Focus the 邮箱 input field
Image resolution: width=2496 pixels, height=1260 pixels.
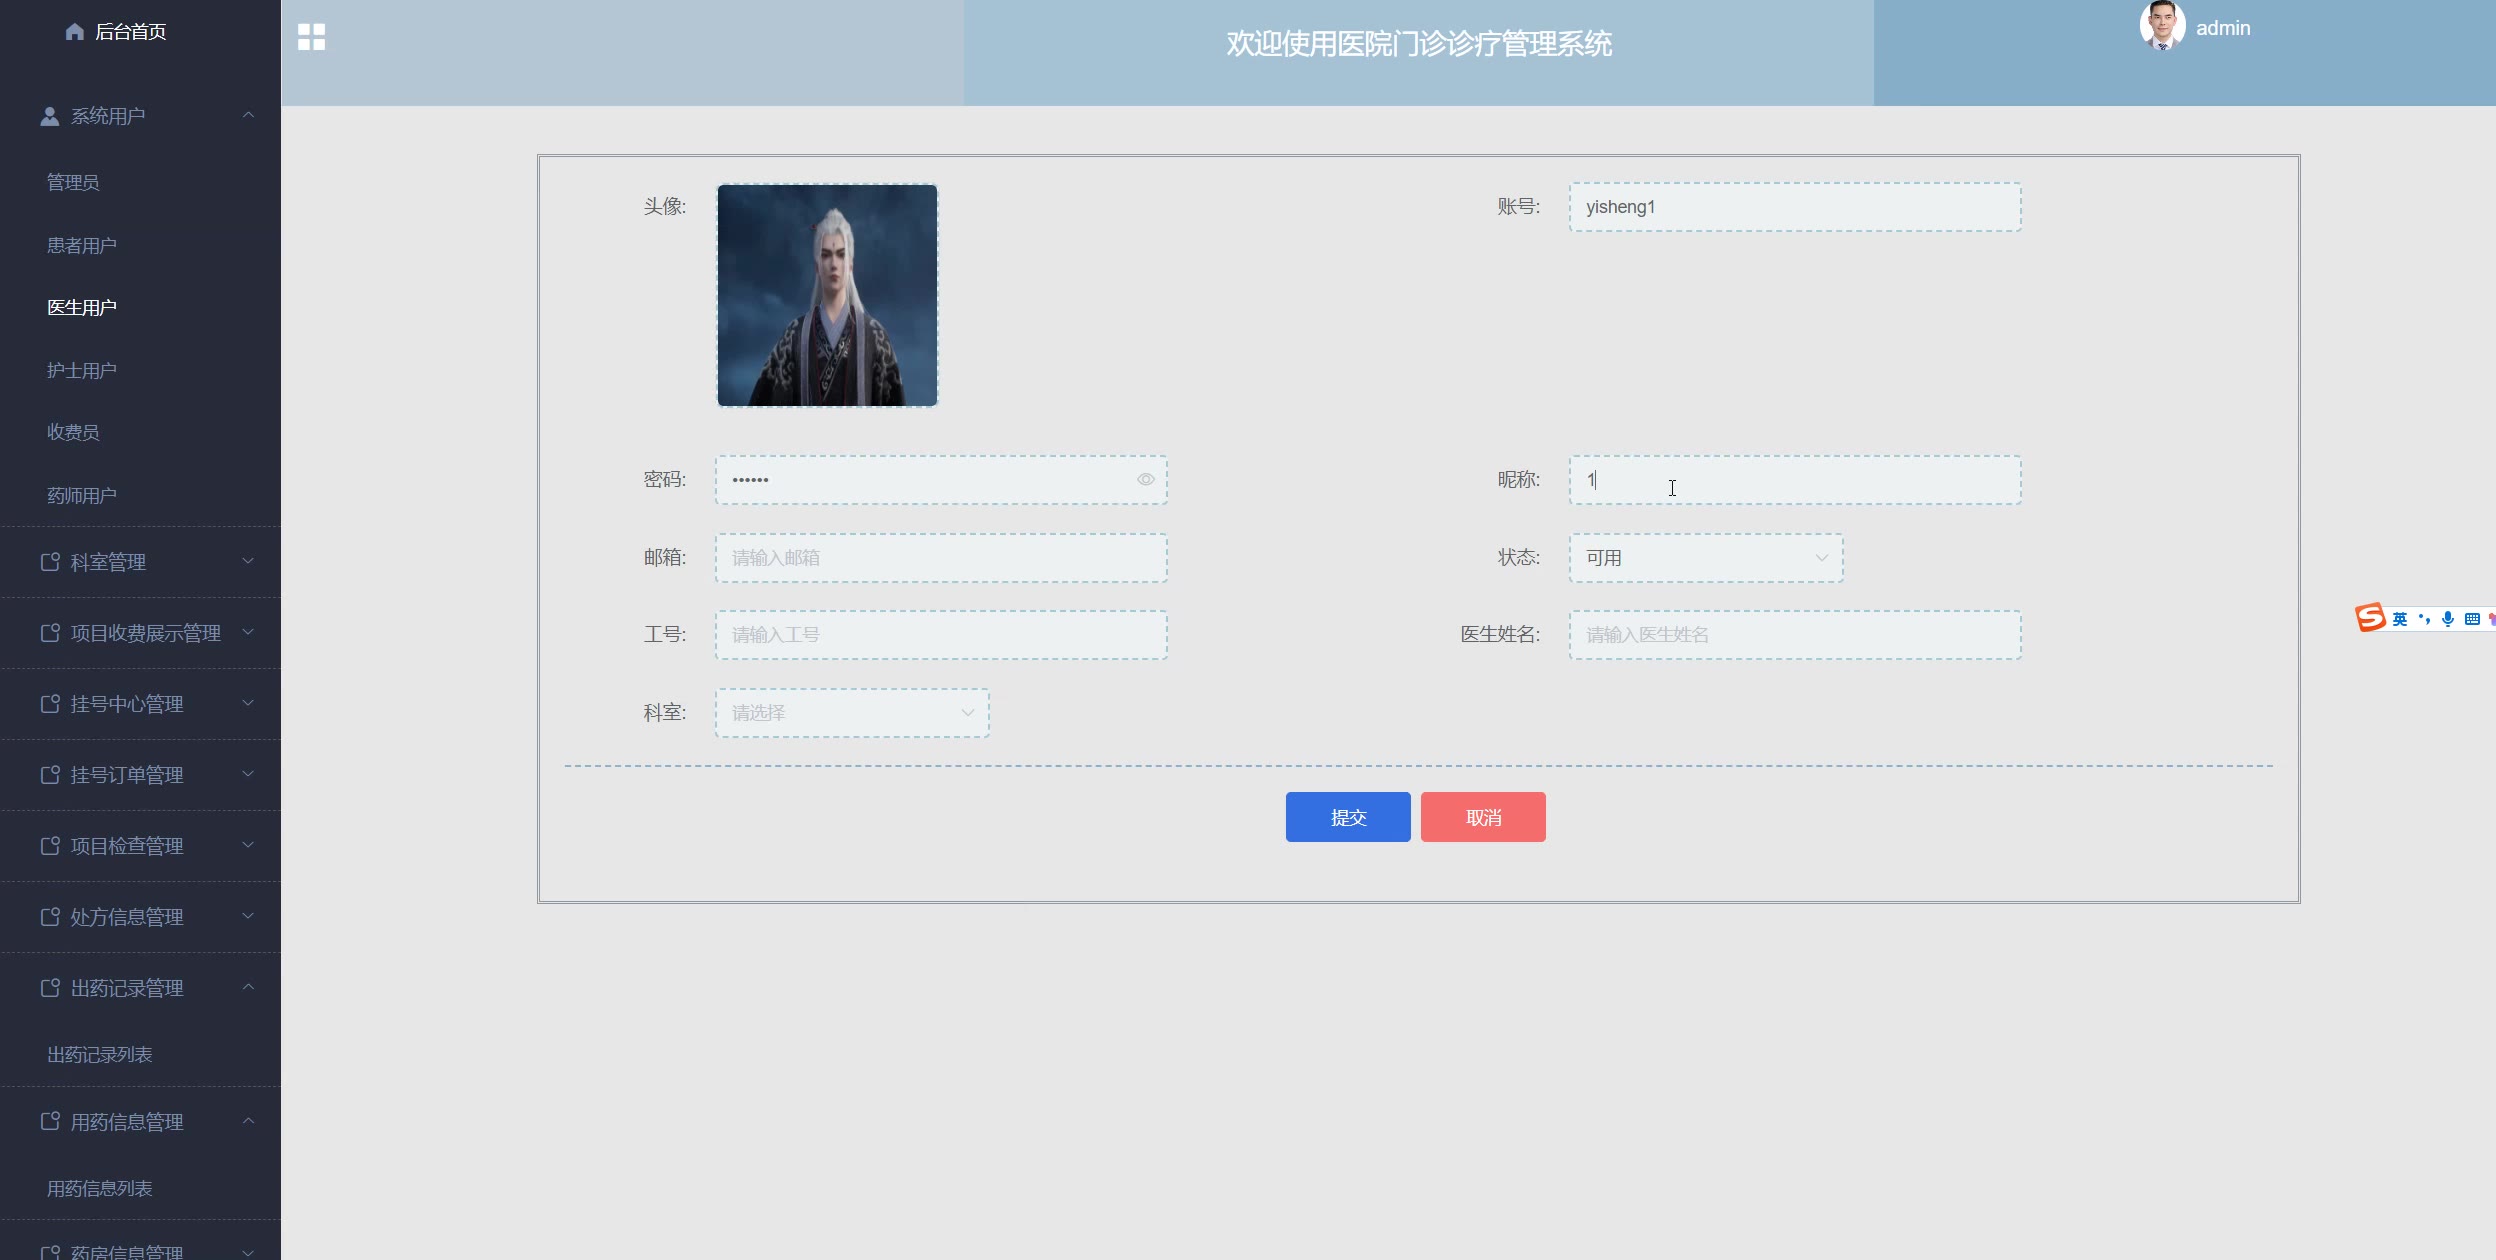point(941,558)
